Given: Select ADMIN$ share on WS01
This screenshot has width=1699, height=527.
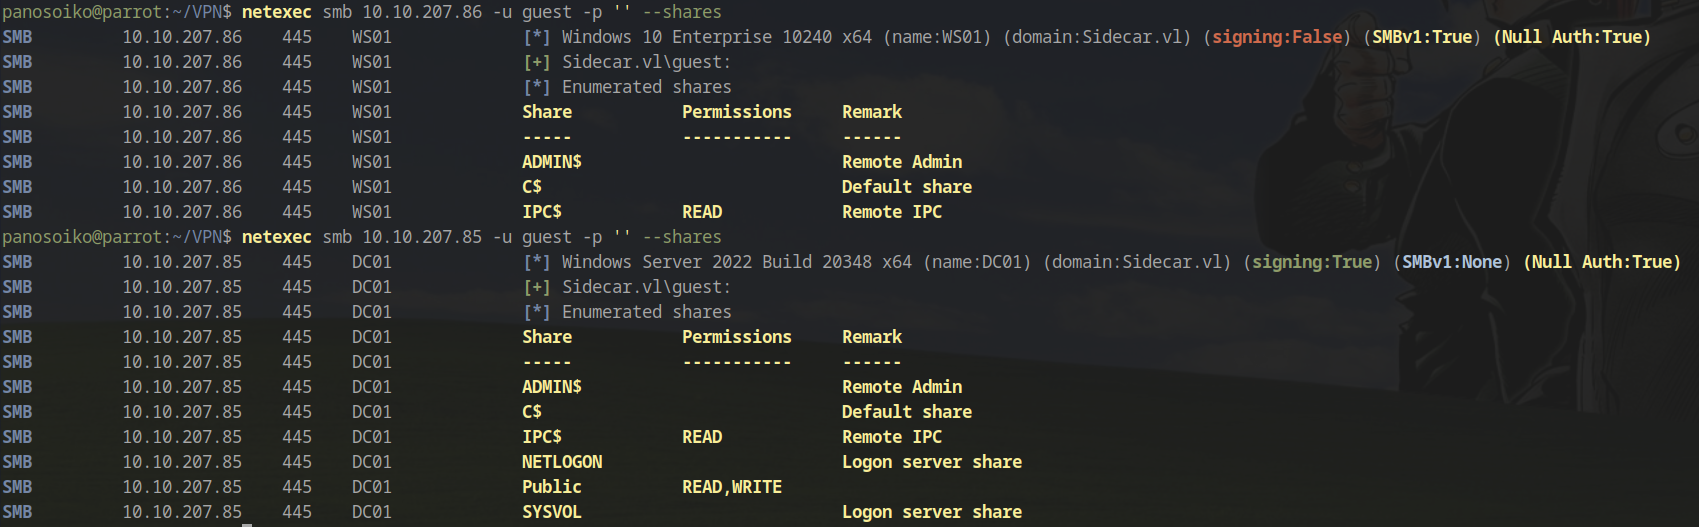Looking at the screenshot, I should [x=552, y=162].
